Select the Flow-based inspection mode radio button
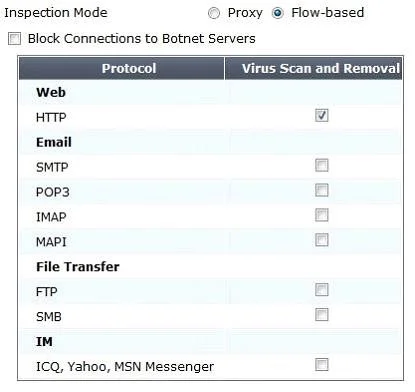Screen dimensions: 415x392 click(x=277, y=13)
